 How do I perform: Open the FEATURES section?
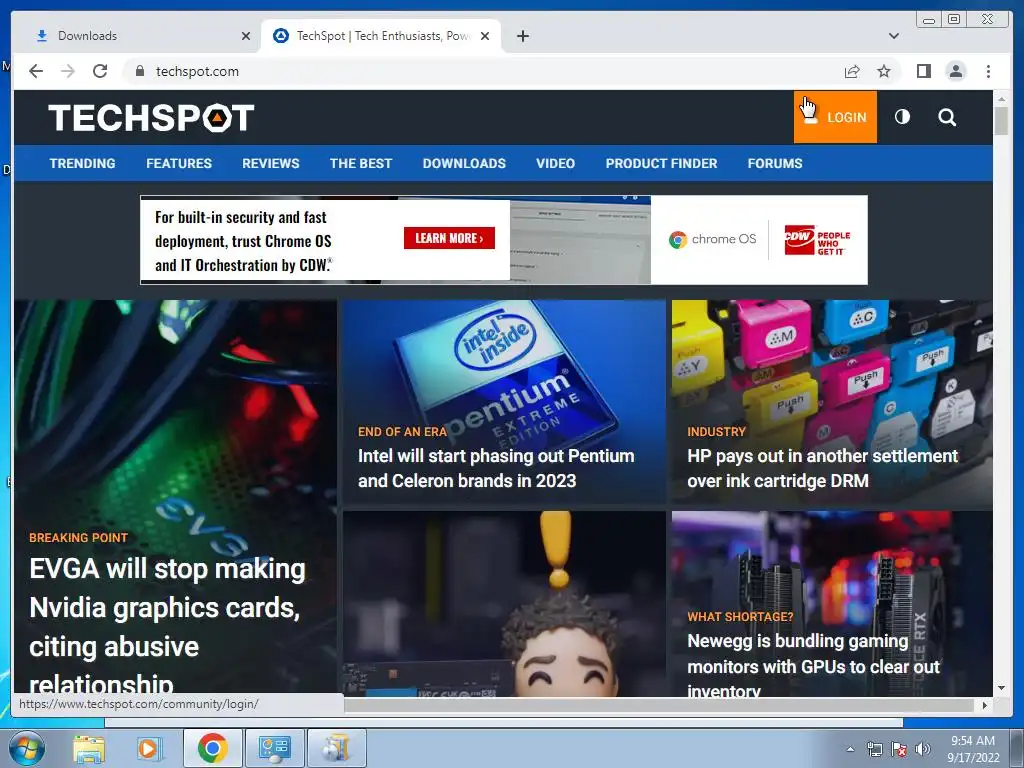click(179, 163)
